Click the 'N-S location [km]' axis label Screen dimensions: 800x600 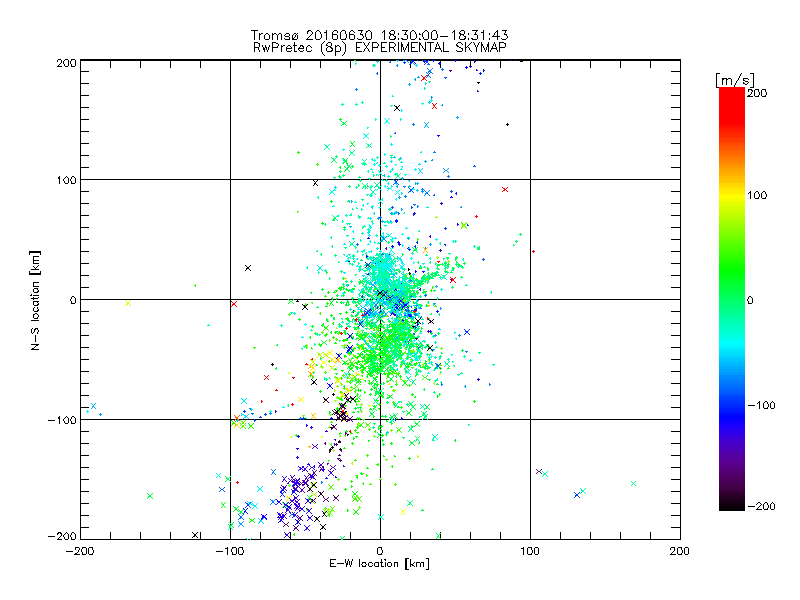[35, 300]
